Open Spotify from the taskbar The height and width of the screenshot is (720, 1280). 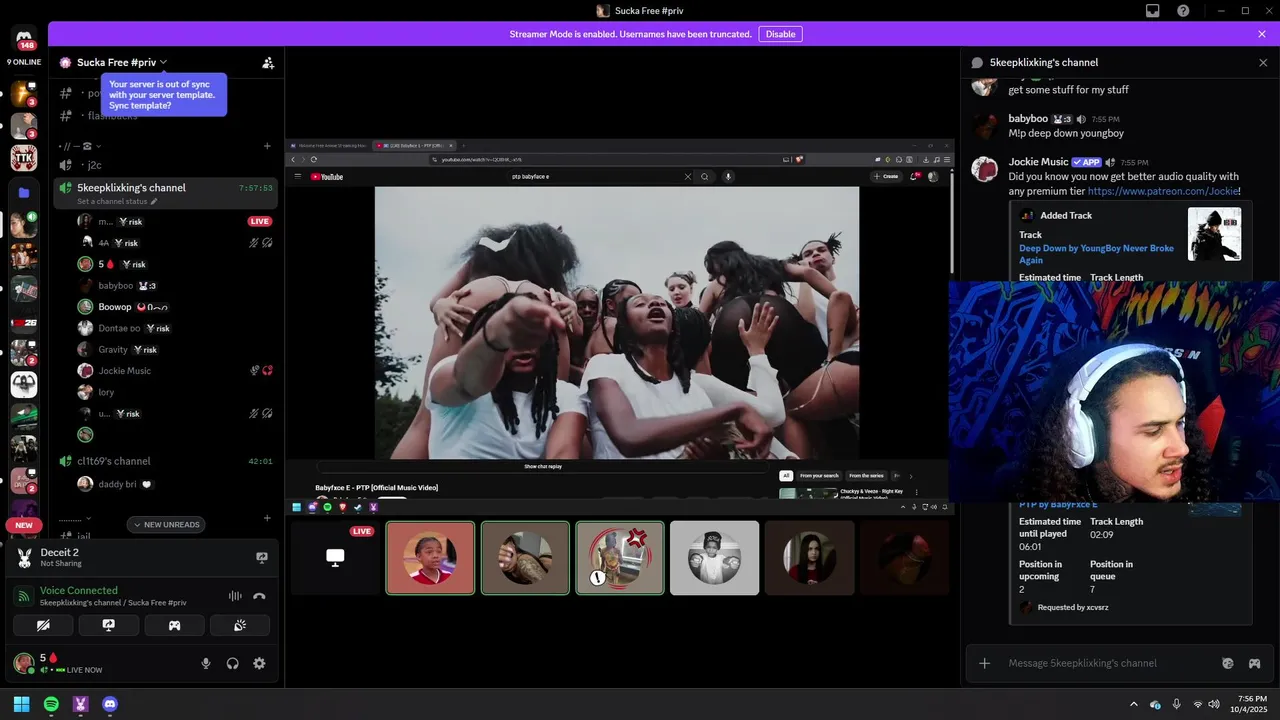pyautogui.click(x=51, y=704)
